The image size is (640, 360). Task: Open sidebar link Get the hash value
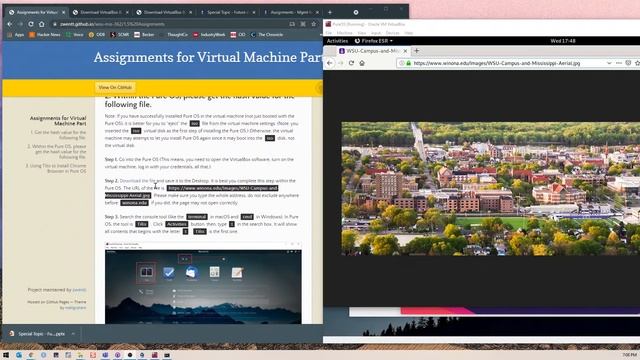click(59, 135)
